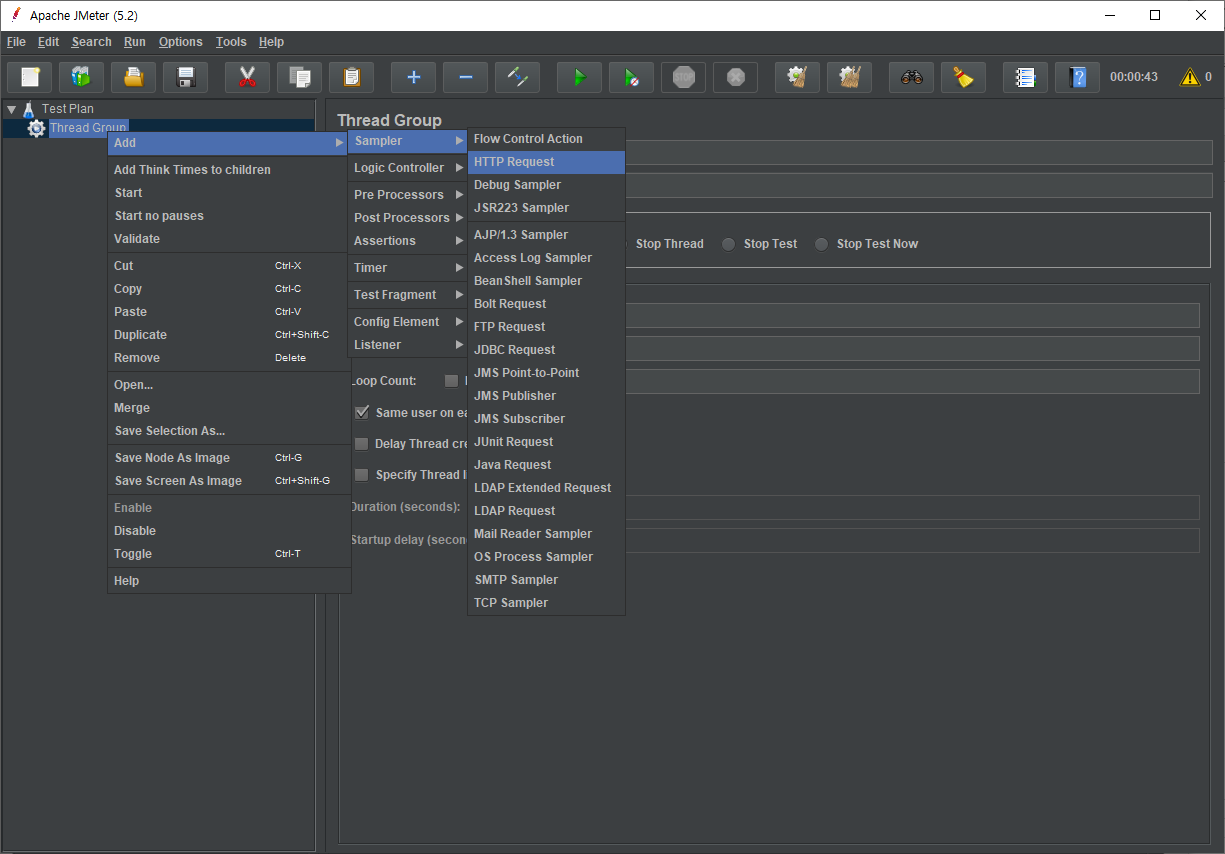
Task: Uncheck Same user on each iteration
Action: [x=362, y=412]
